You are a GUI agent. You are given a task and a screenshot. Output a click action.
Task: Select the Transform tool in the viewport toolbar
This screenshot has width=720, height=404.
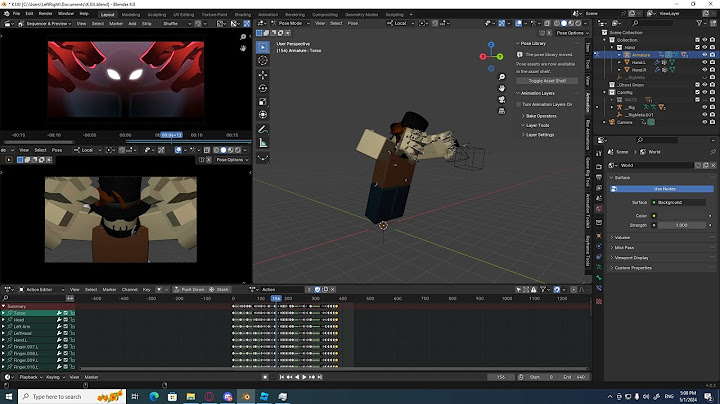(x=263, y=115)
